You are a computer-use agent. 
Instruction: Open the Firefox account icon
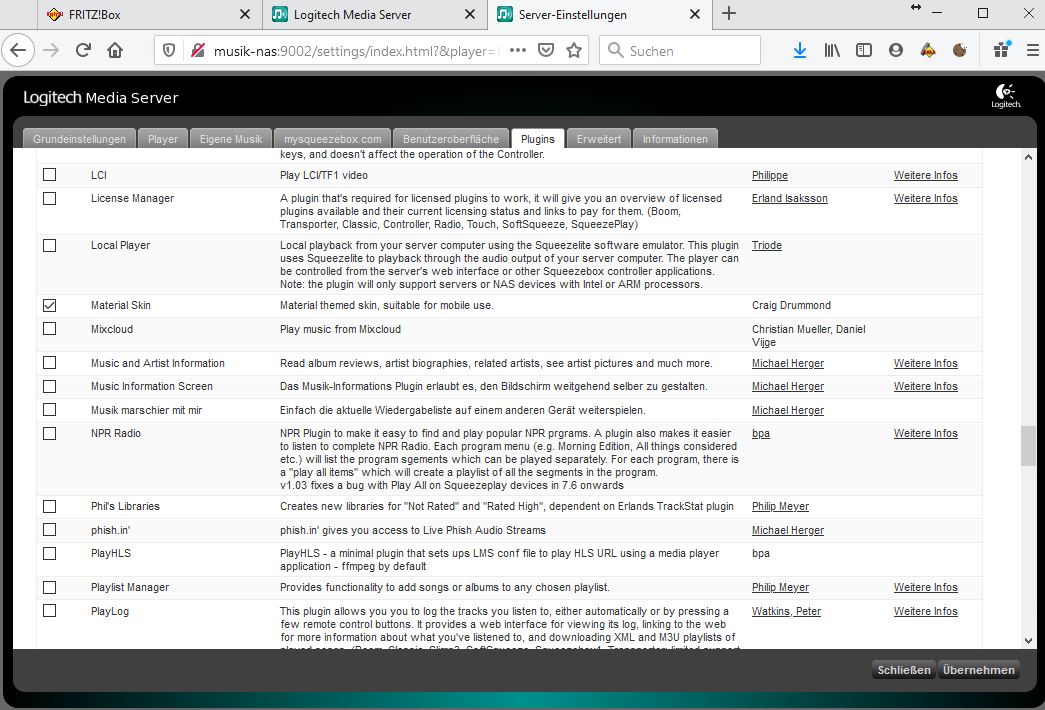click(896, 50)
